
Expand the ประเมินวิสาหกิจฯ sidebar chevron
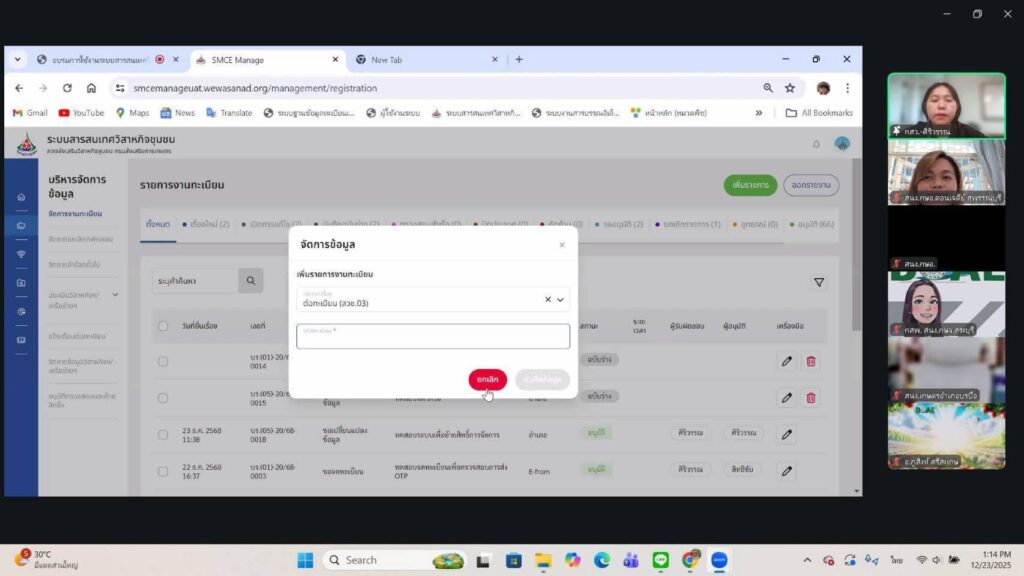[115, 295]
